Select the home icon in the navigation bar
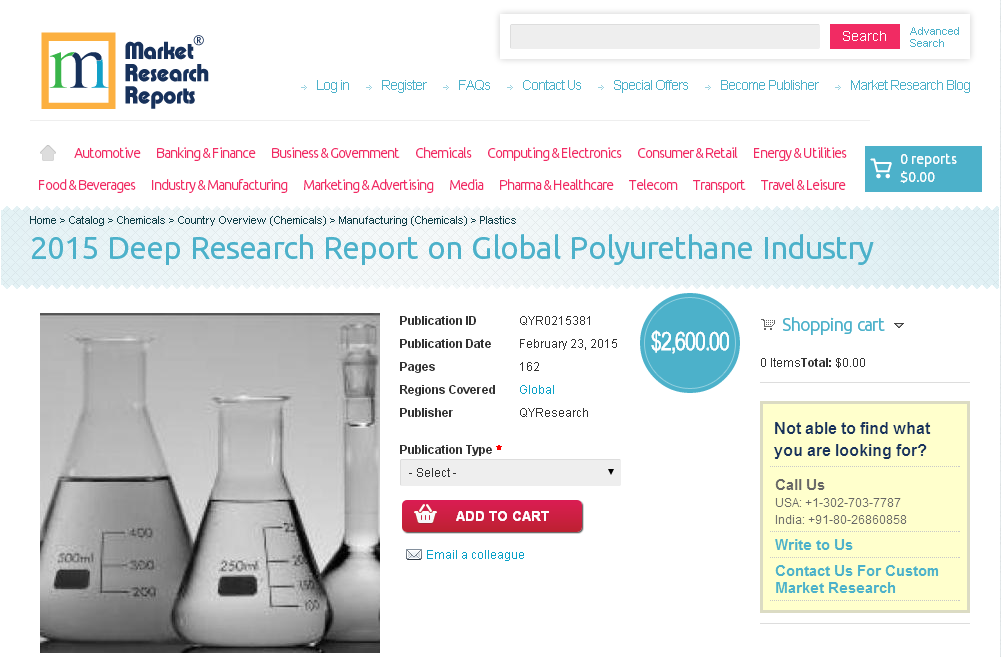 (x=47, y=152)
